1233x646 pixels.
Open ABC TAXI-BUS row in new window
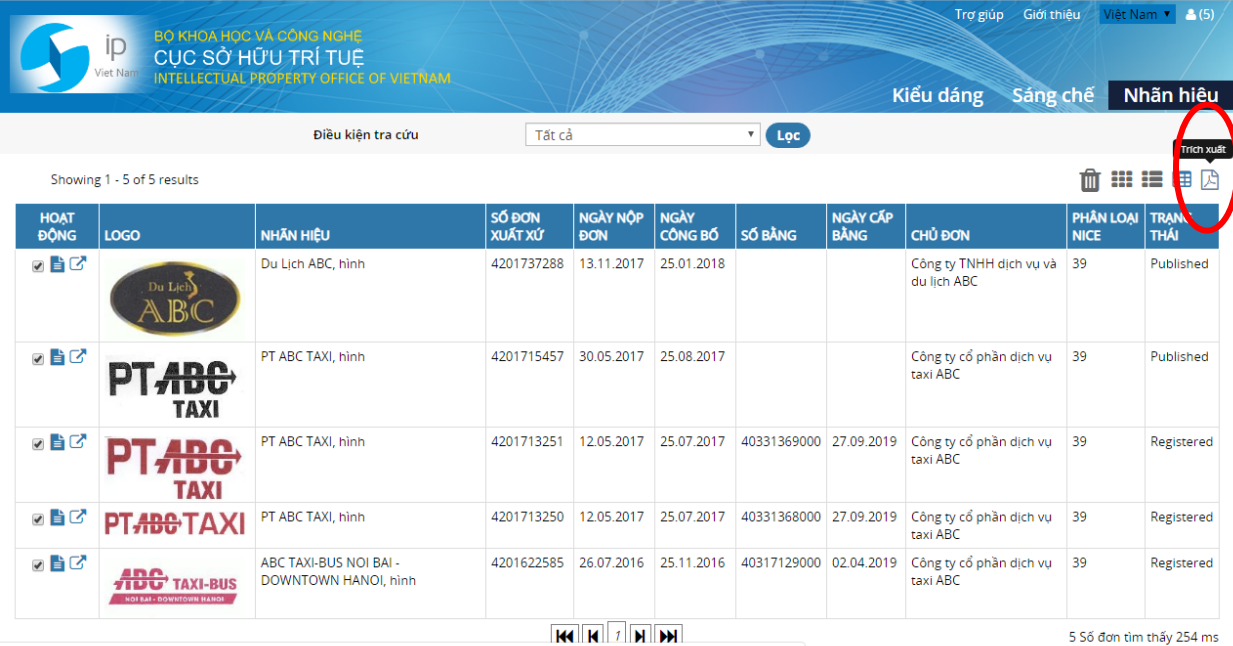click(x=77, y=563)
